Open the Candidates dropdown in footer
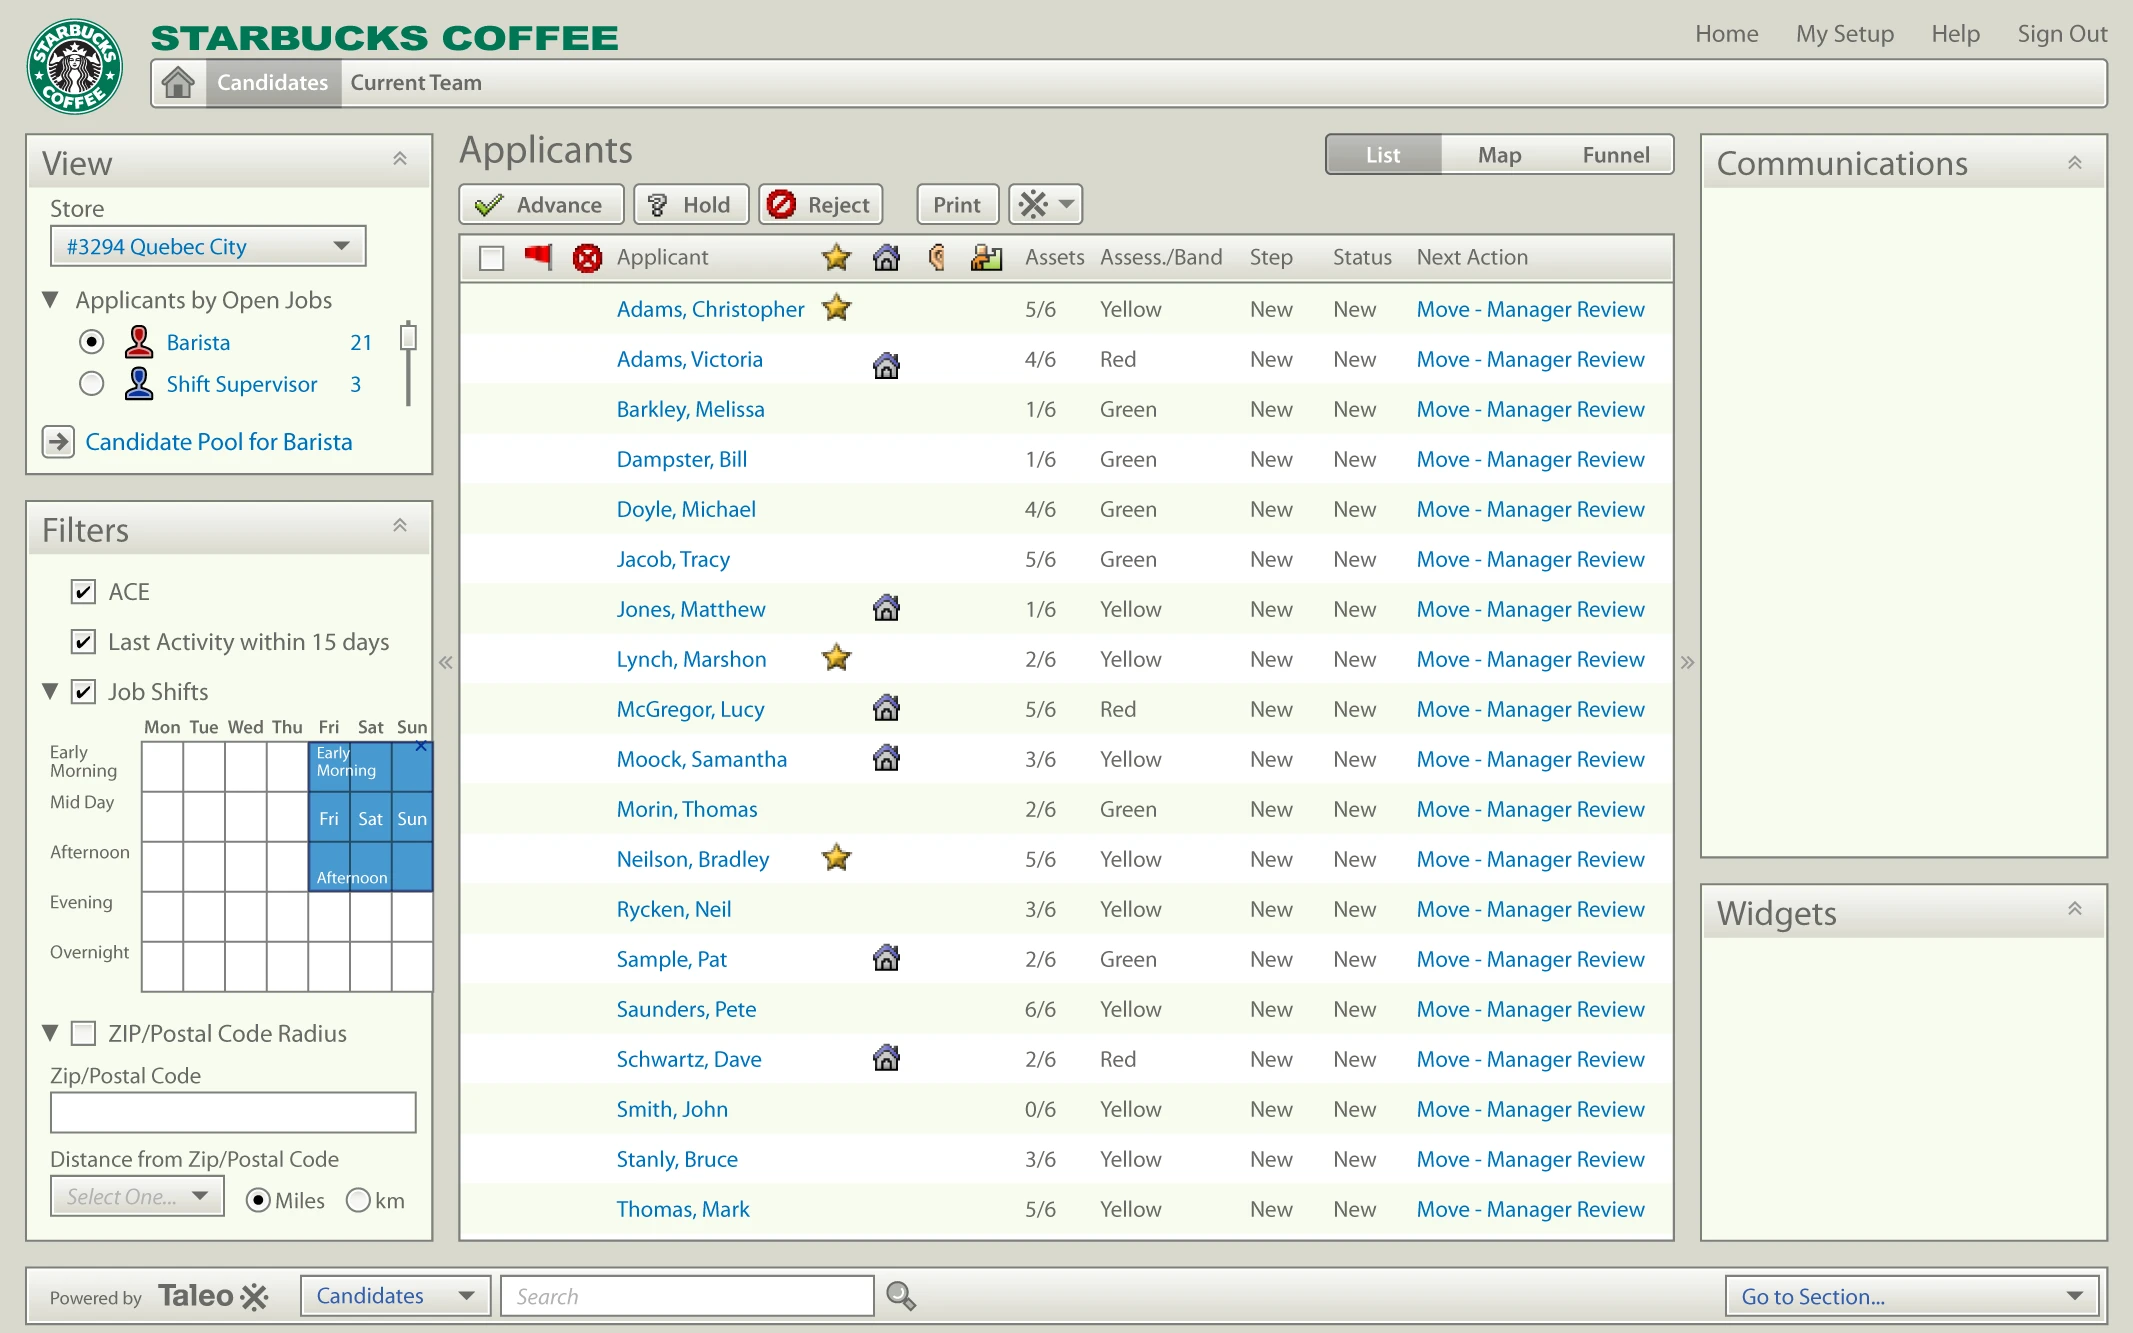 tap(395, 1296)
